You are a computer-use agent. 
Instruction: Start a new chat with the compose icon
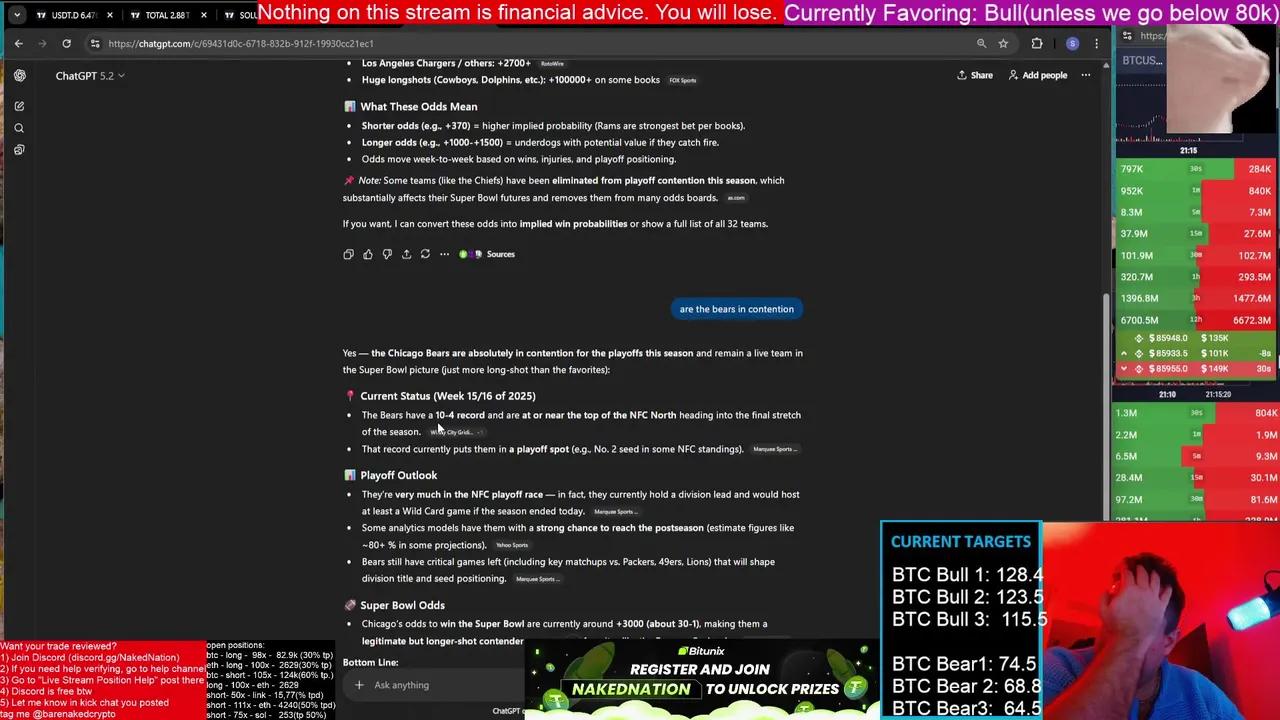point(19,105)
